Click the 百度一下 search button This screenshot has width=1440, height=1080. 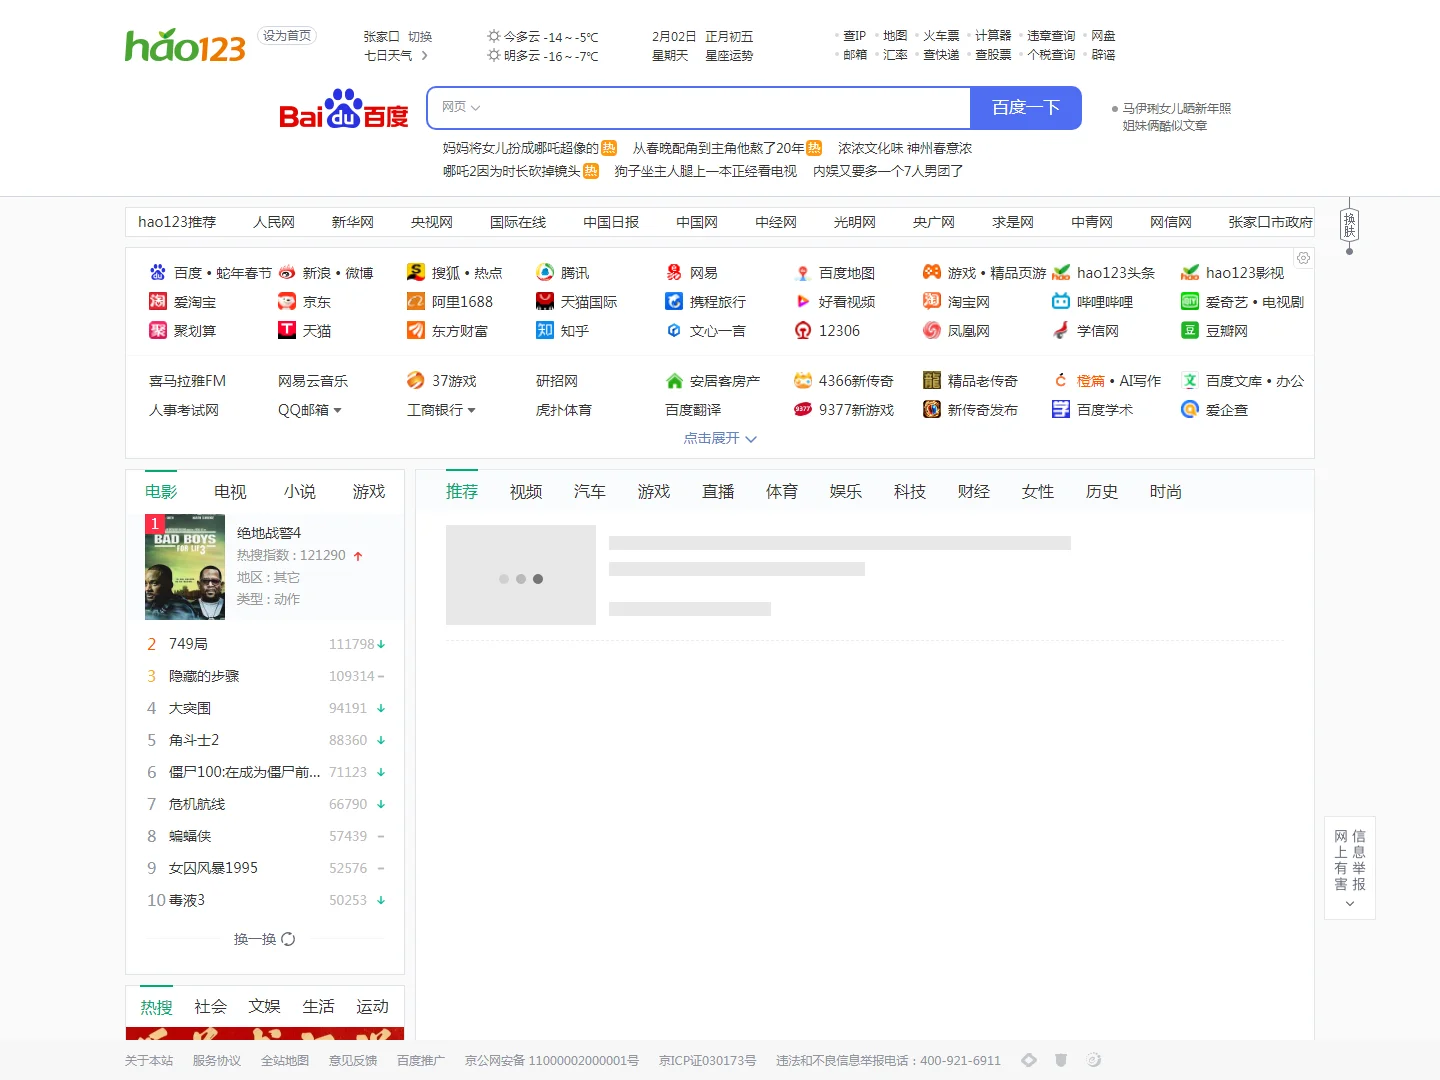pos(1026,108)
